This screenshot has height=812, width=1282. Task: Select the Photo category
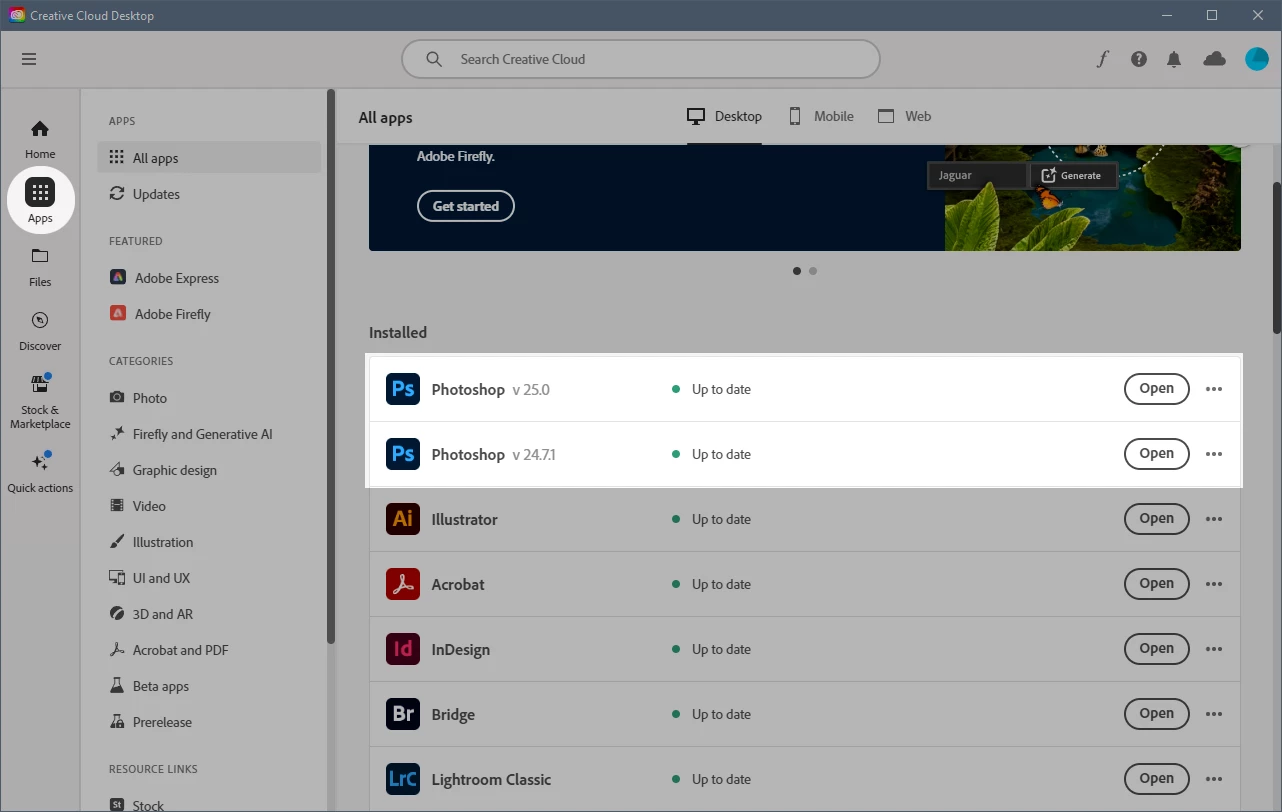coord(209,398)
